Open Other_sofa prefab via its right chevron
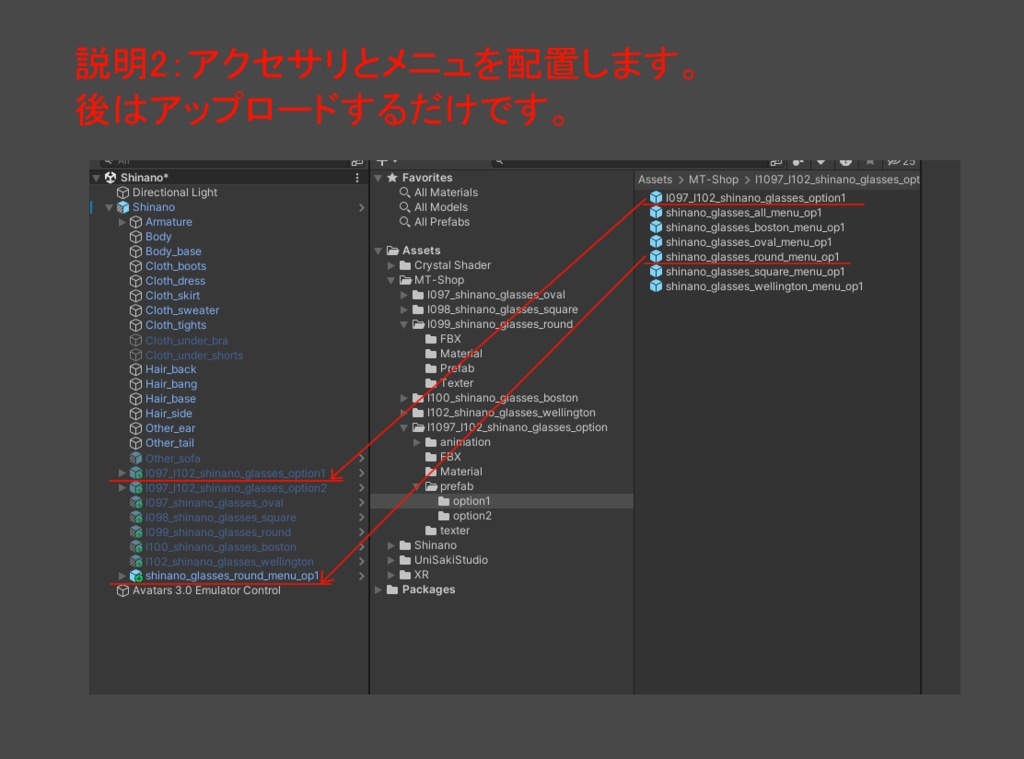The image size is (1024, 759). (362, 459)
